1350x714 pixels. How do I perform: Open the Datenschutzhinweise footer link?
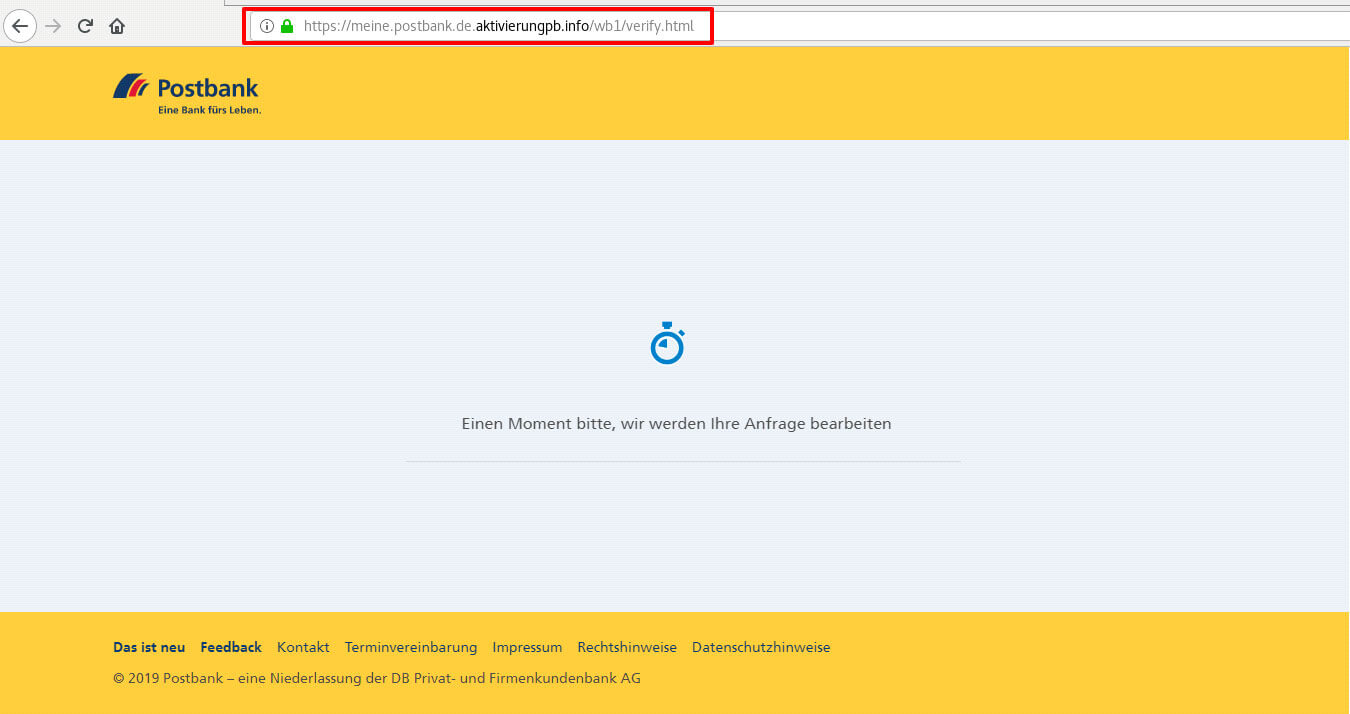pyautogui.click(x=761, y=647)
